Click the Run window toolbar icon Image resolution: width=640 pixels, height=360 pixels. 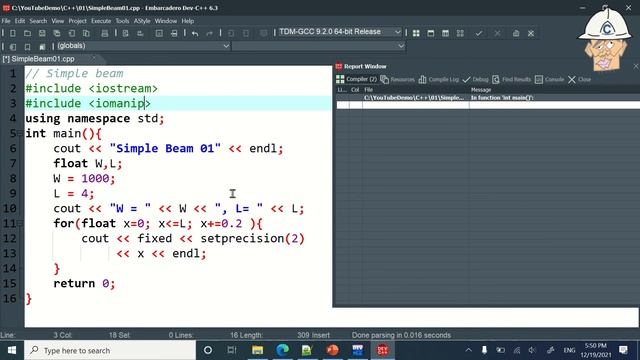point(431,33)
